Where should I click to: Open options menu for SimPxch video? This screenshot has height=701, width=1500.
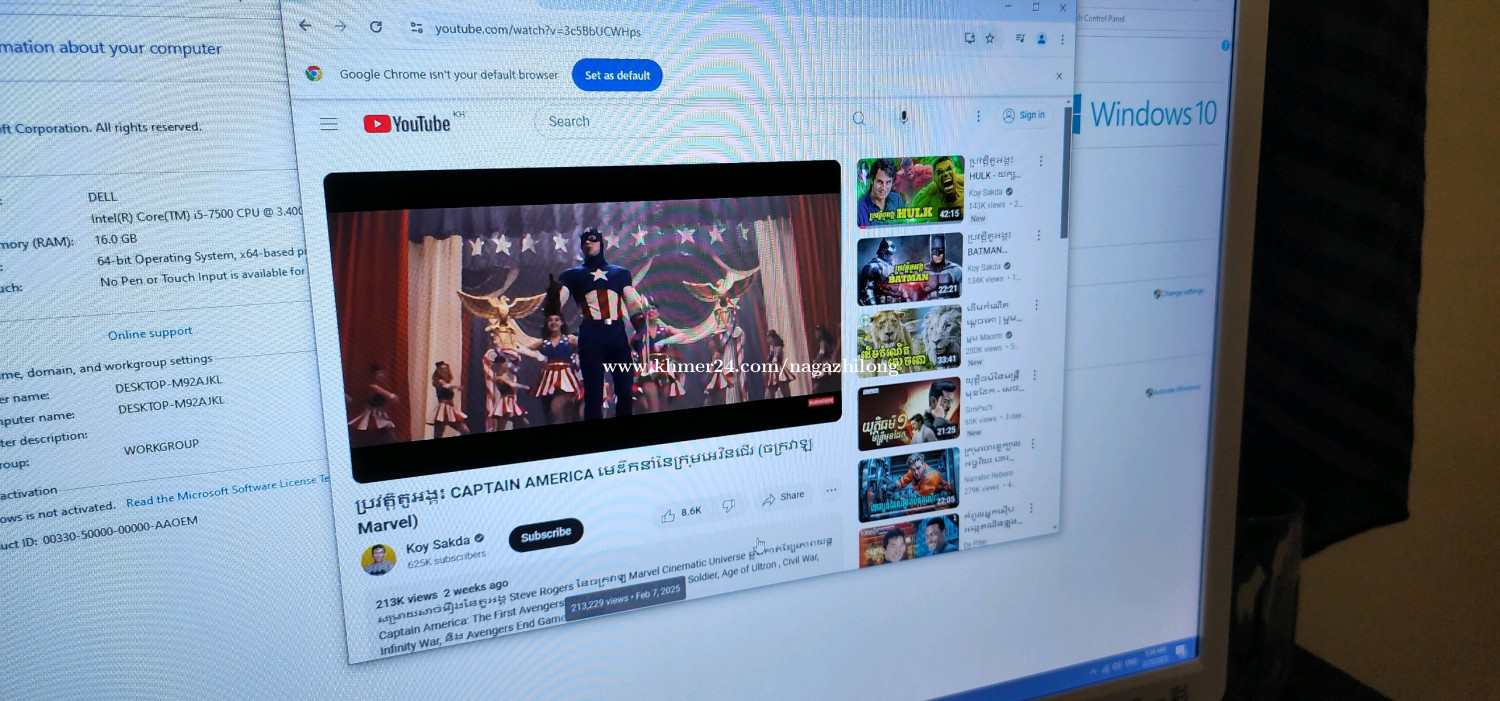(1034, 376)
